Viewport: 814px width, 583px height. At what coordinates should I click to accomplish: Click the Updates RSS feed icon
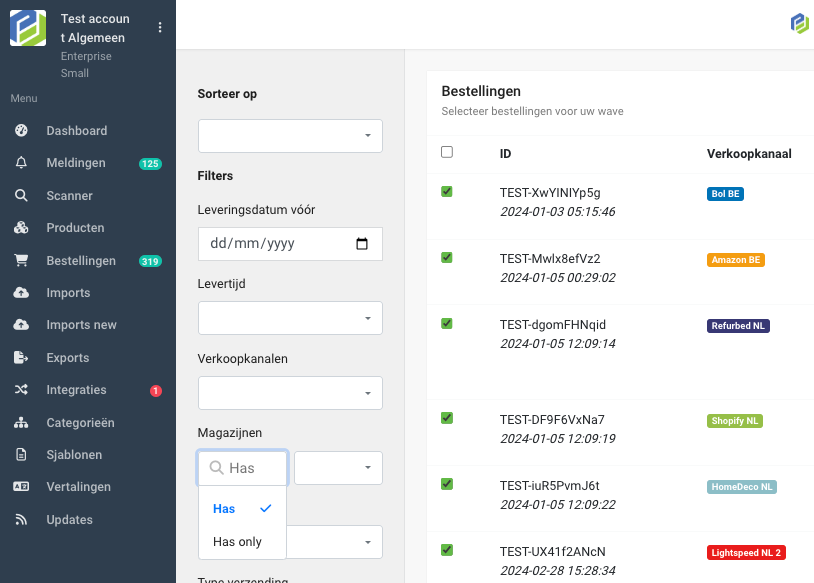[21, 520]
